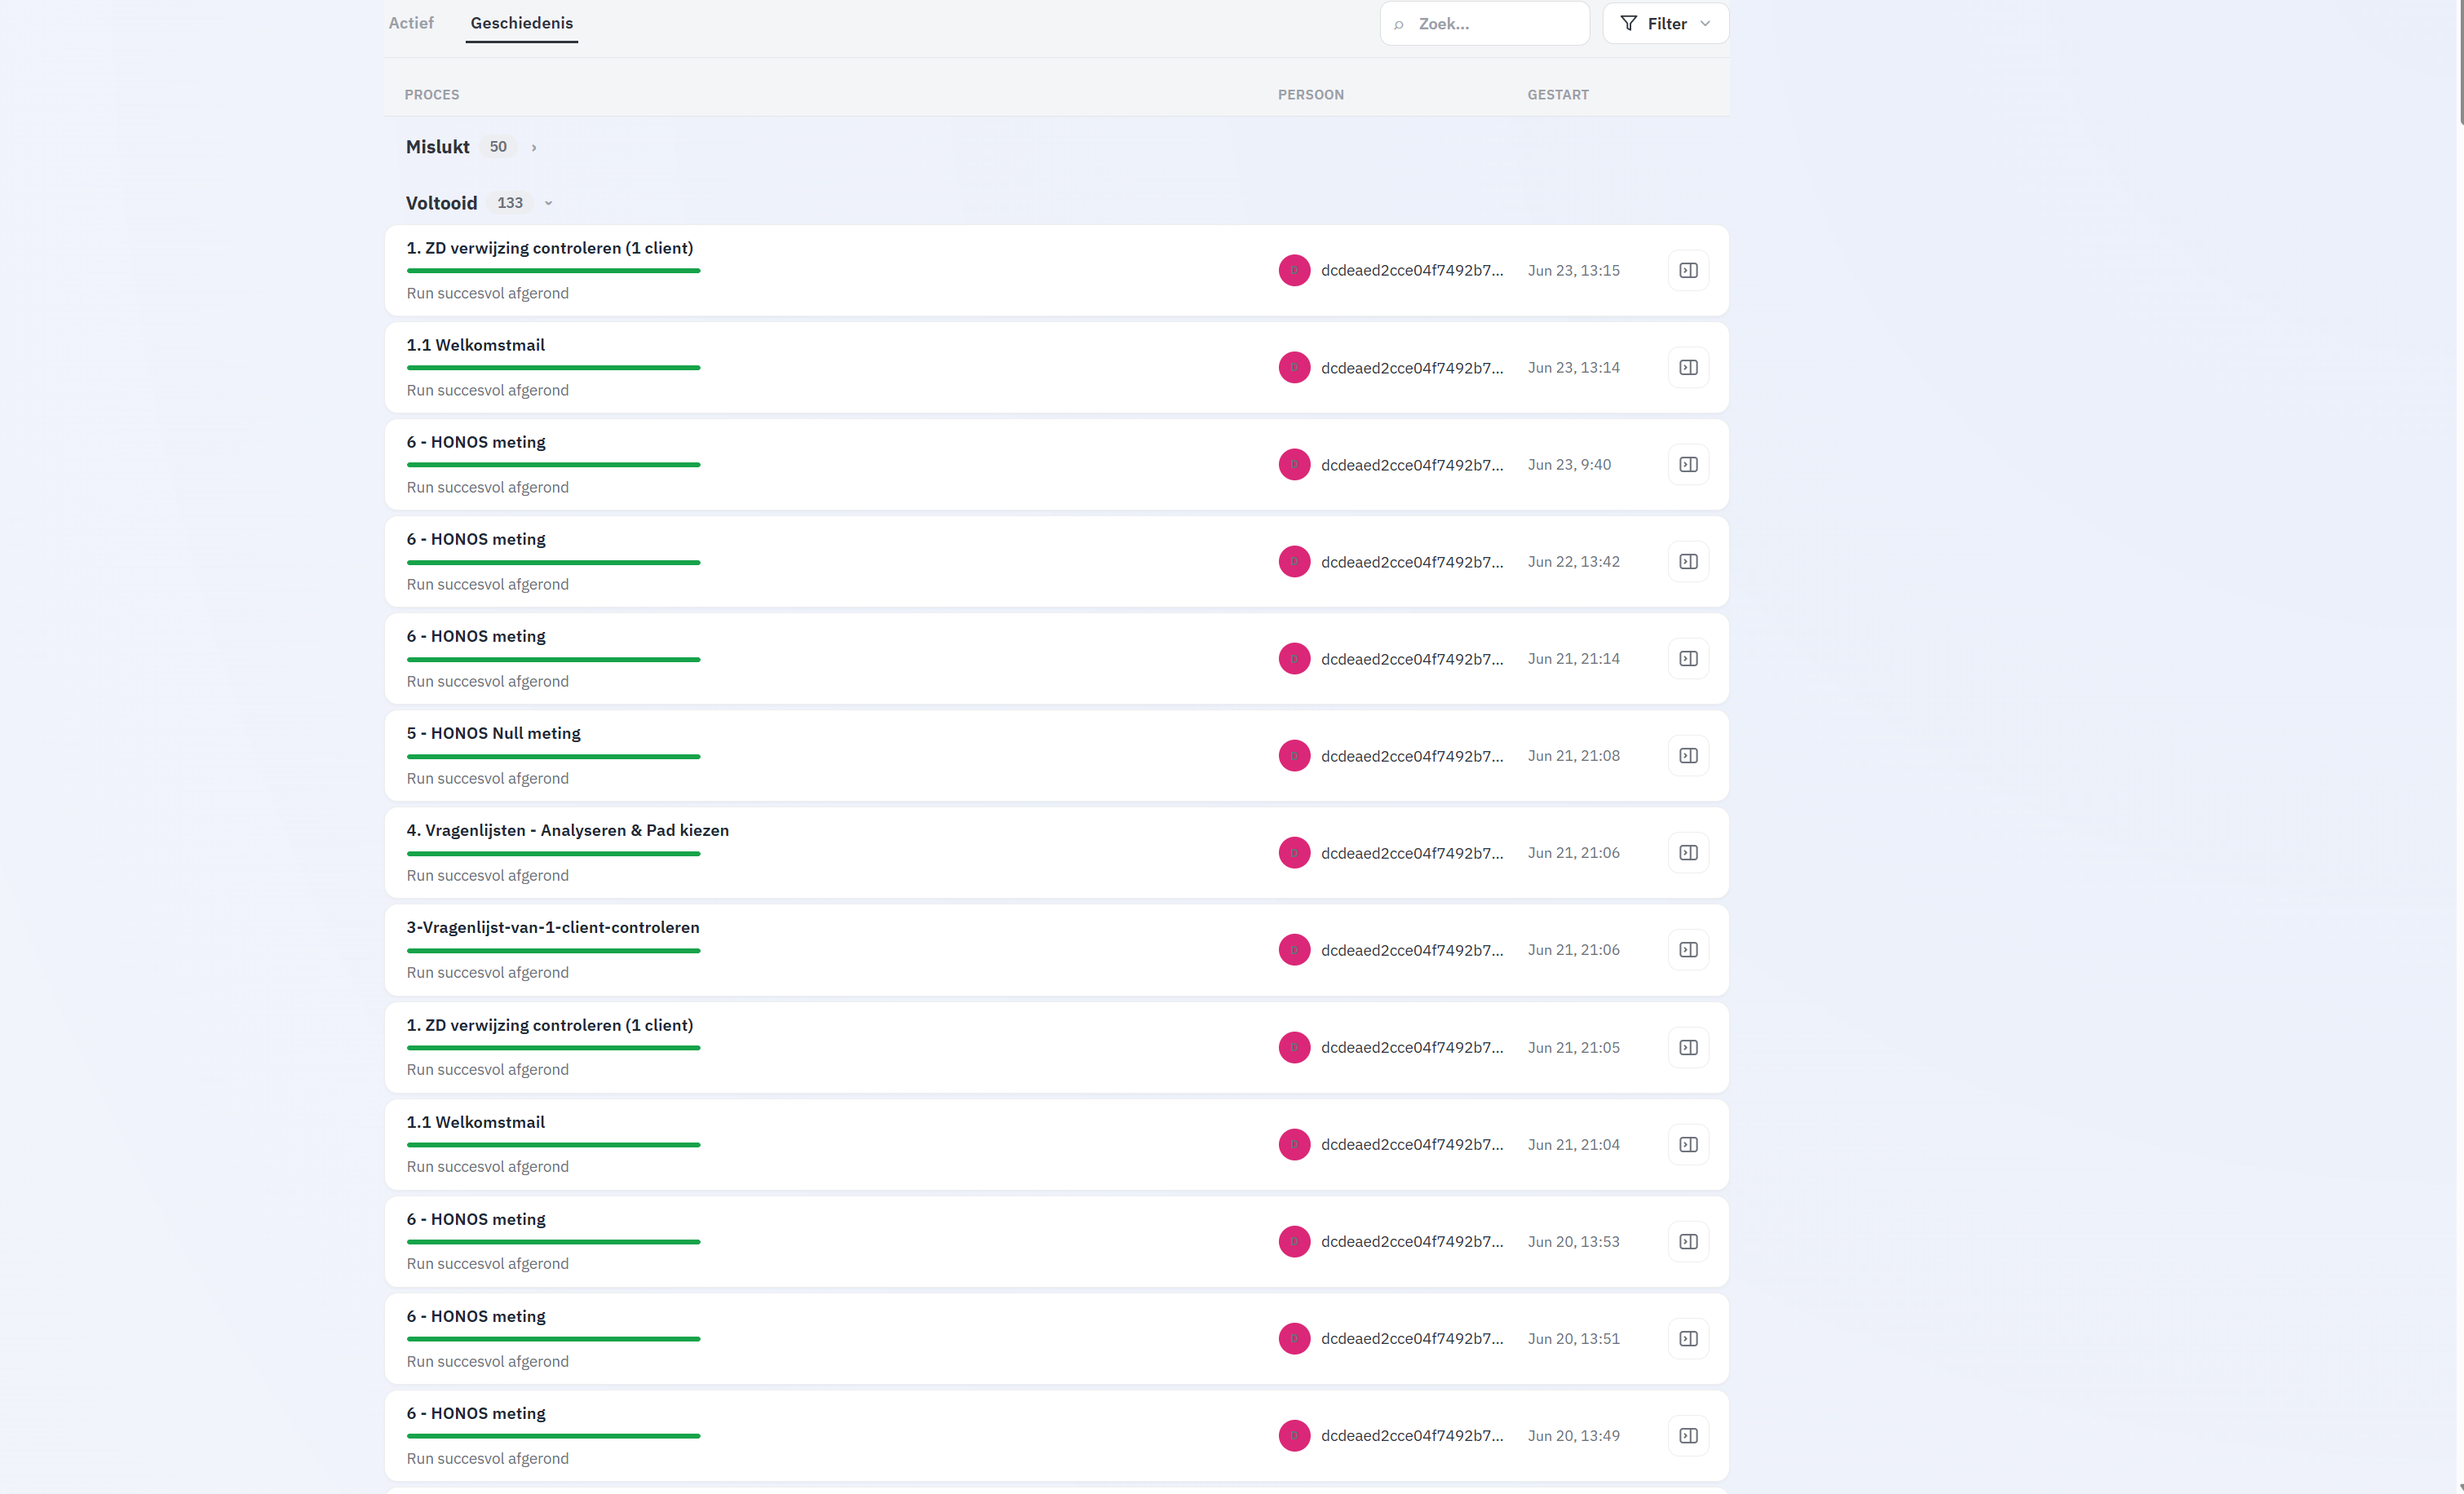Open side panel for the Jun 23, 13:14 run
The image size is (2464, 1494).
(x=1688, y=367)
